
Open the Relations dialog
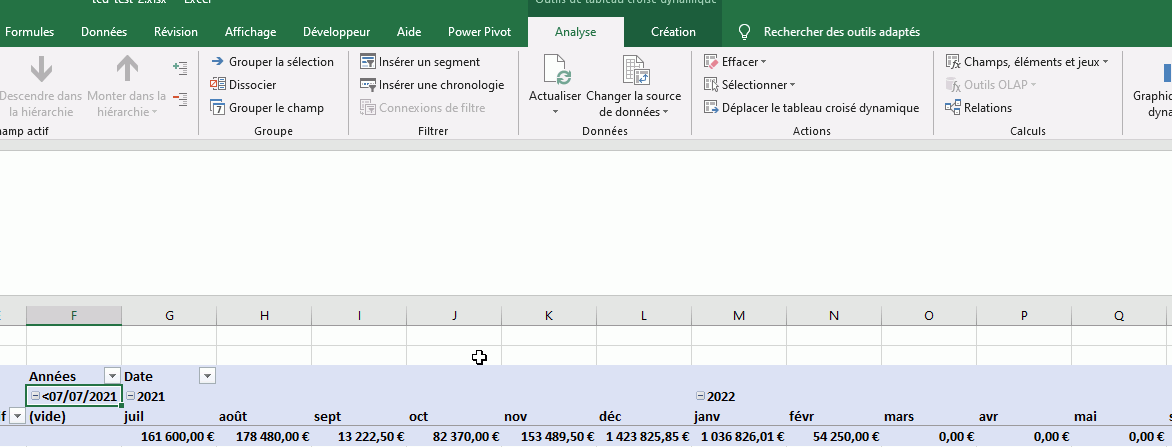click(x=987, y=108)
